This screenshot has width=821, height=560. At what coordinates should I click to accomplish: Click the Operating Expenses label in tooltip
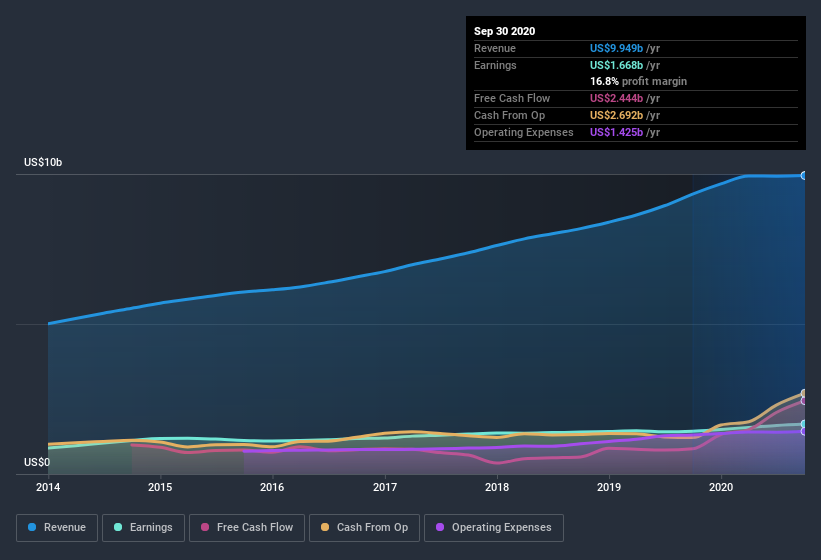(x=524, y=132)
